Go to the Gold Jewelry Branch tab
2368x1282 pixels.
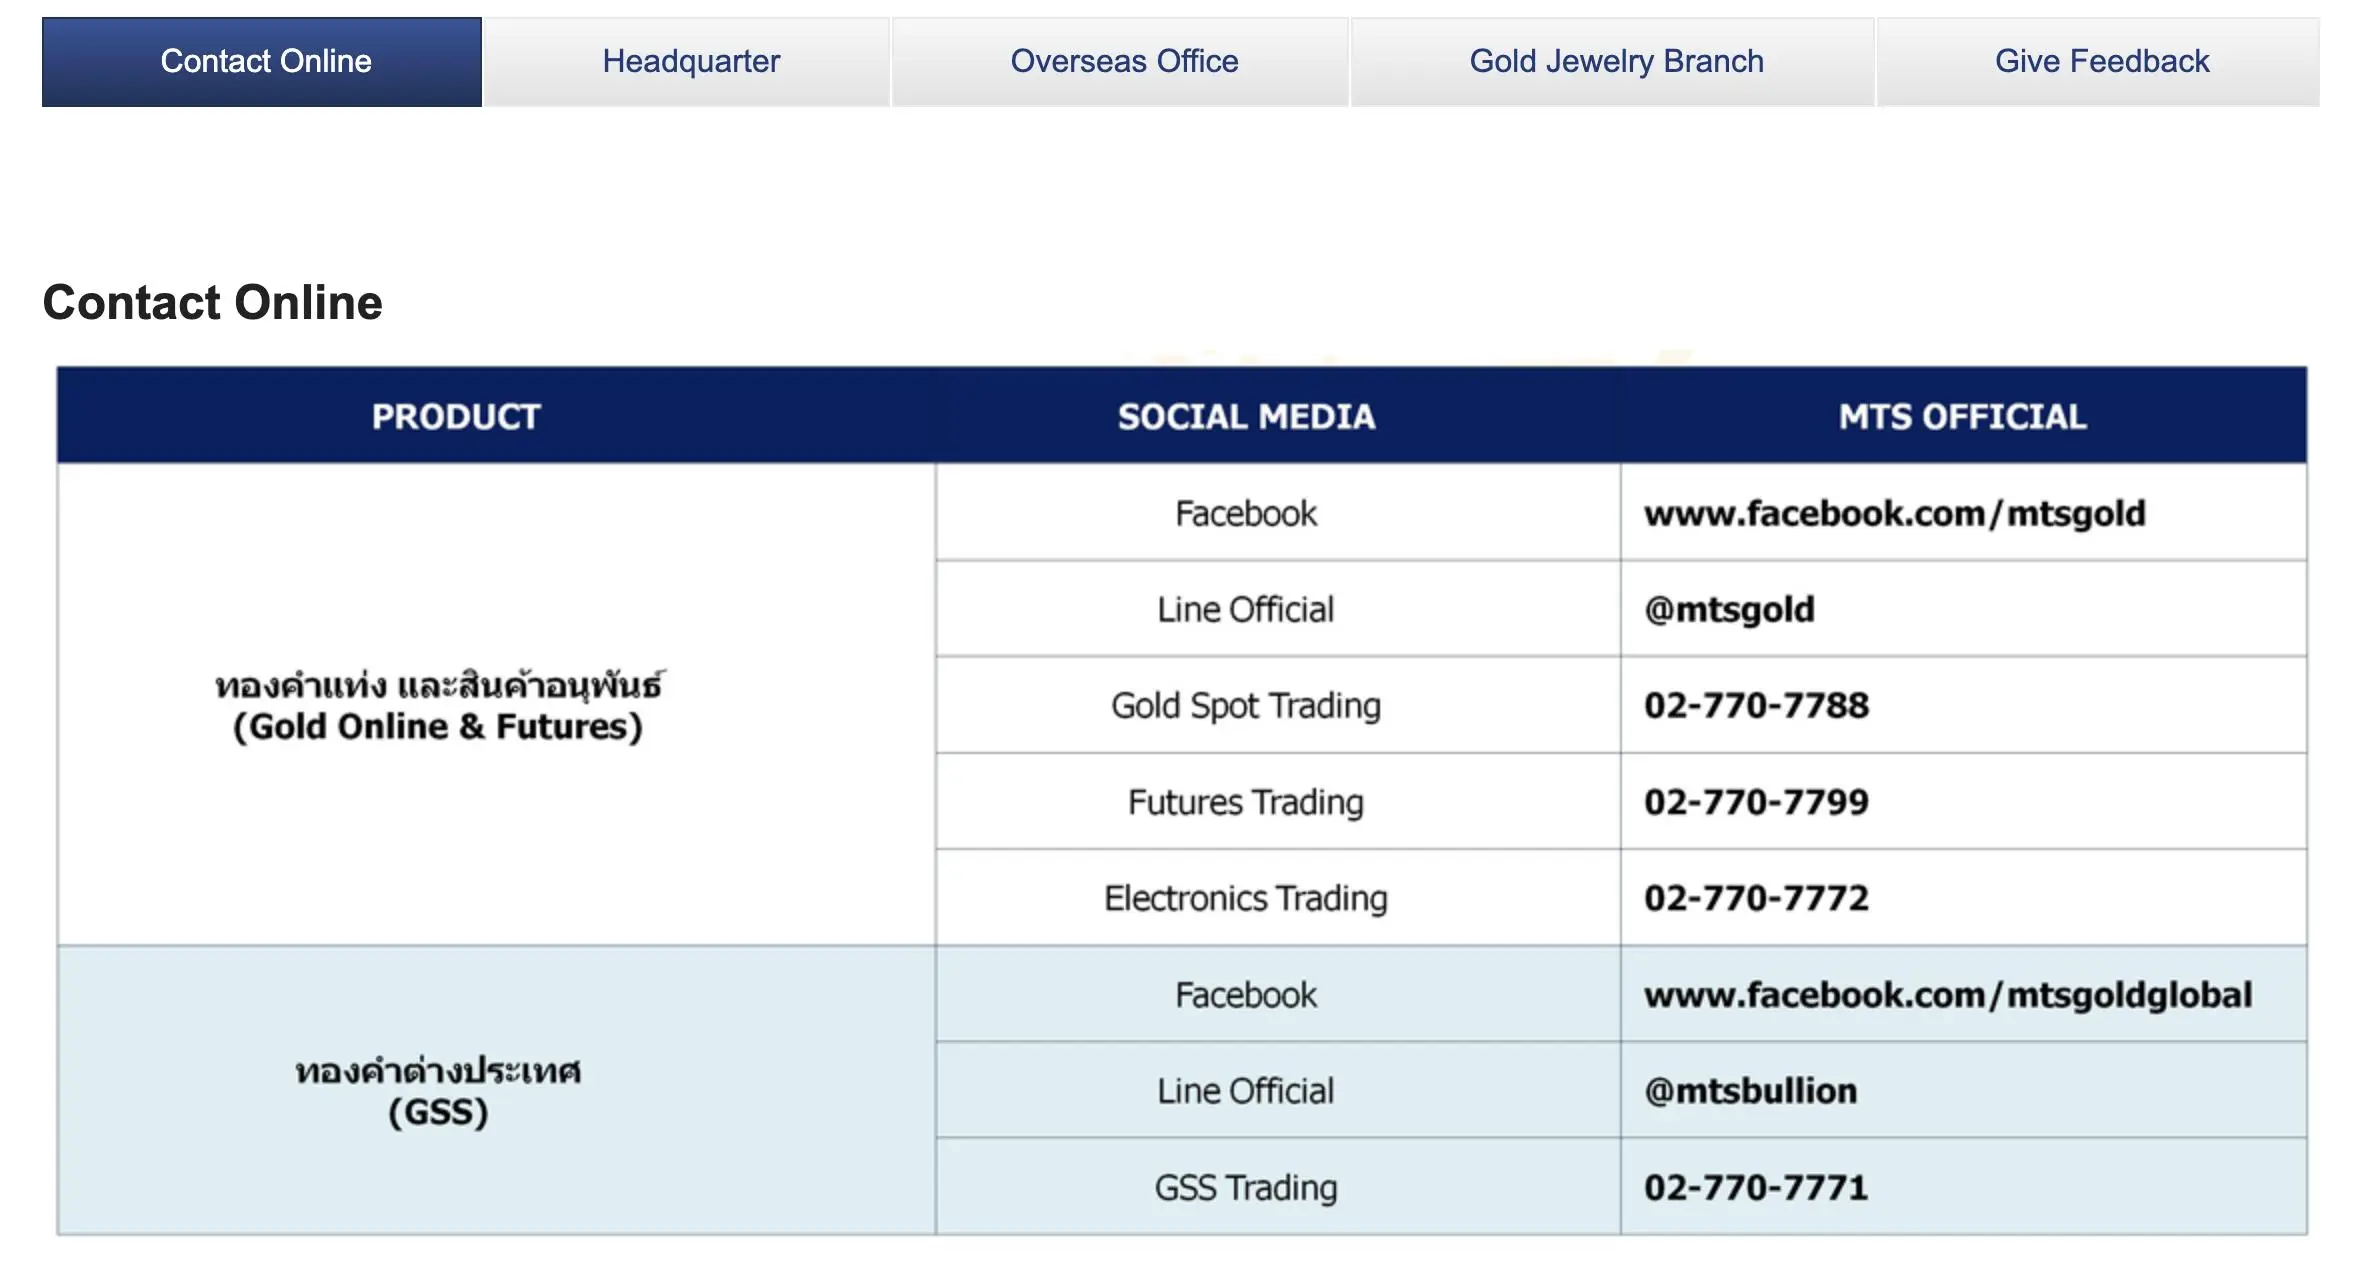1615,62
